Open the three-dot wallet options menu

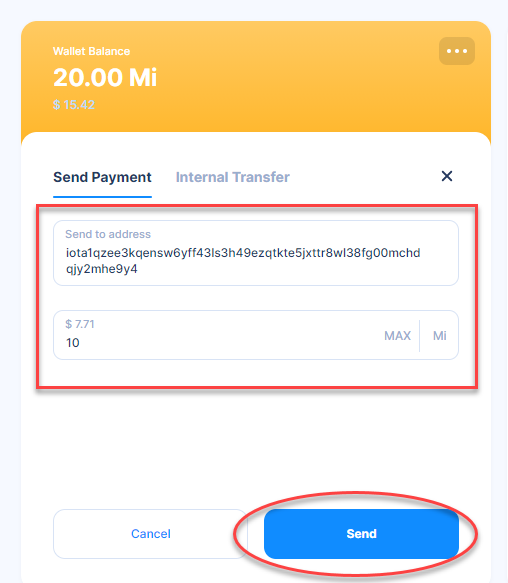tap(456, 51)
